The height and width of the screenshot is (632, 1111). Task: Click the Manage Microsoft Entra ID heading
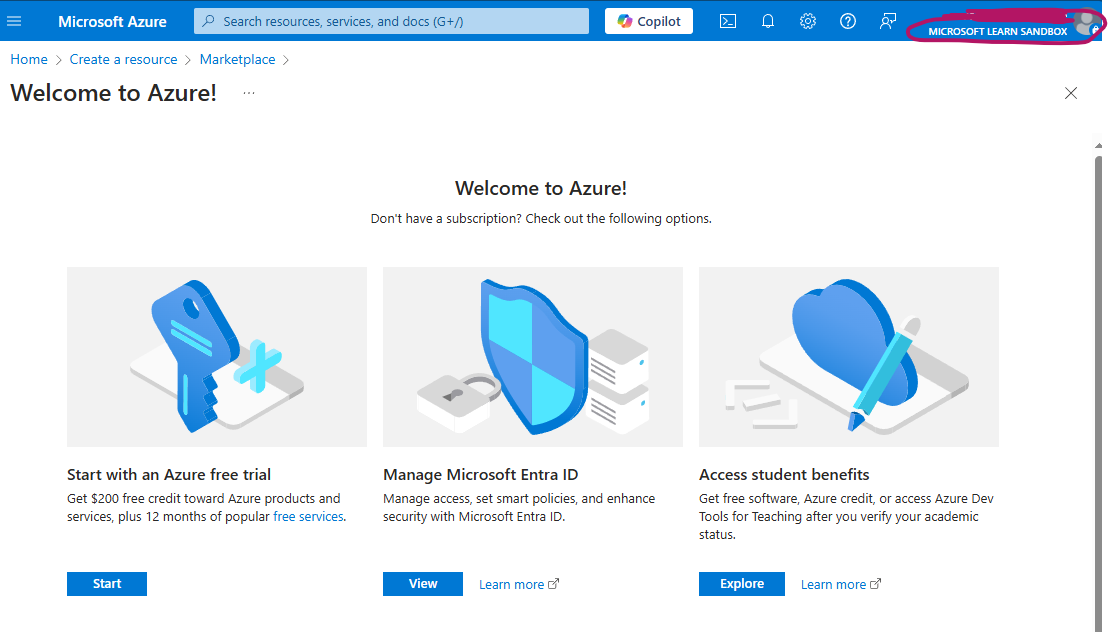pyautogui.click(x=480, y=475)
